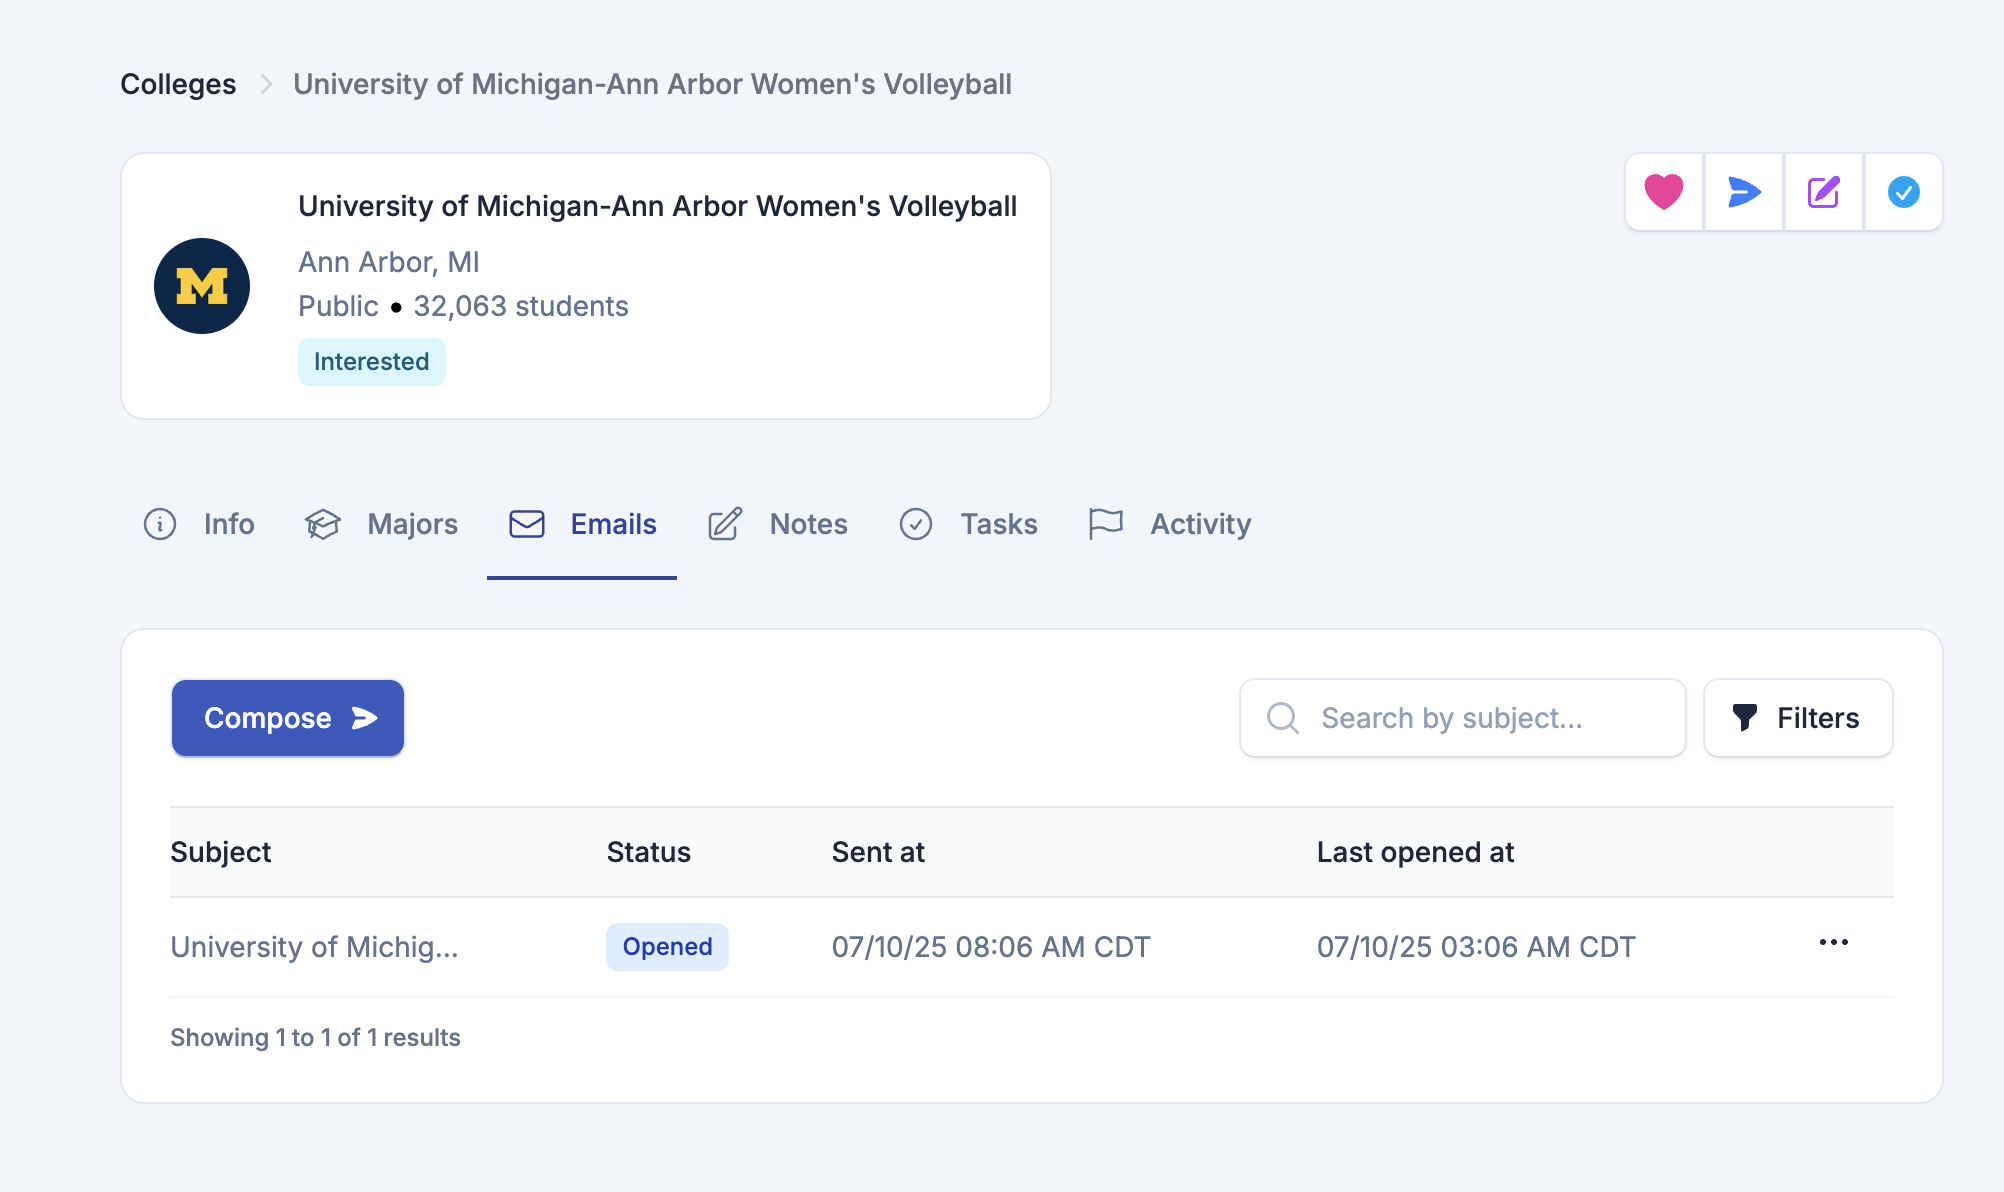
Task: Click the breadcrumb chevron separator
Action: point(266,85)
